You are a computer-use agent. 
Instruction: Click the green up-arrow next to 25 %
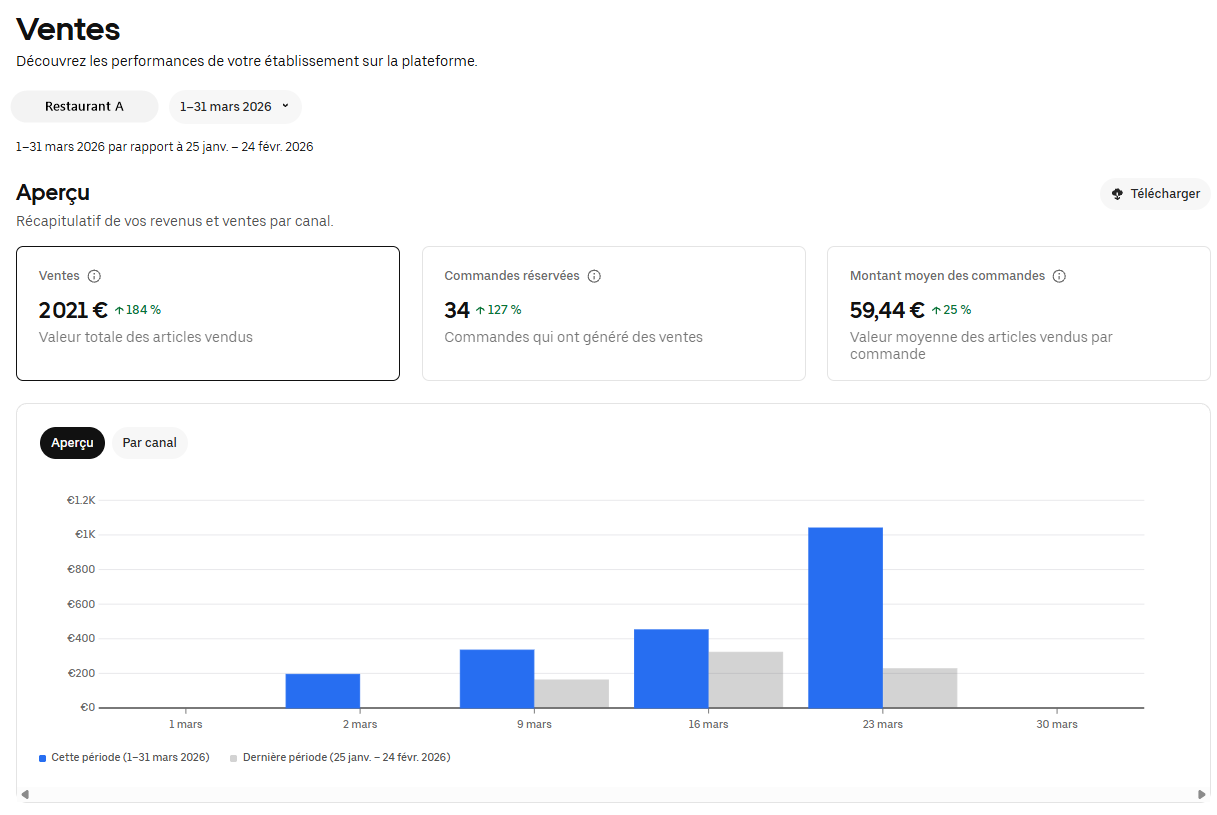tap(936, 310)
